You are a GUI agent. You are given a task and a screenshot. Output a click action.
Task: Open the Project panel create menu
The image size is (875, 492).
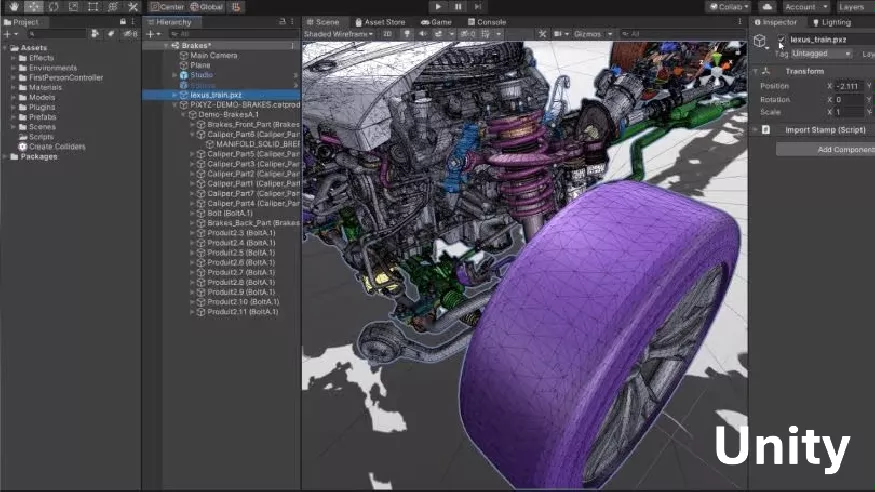click(11, 34)
